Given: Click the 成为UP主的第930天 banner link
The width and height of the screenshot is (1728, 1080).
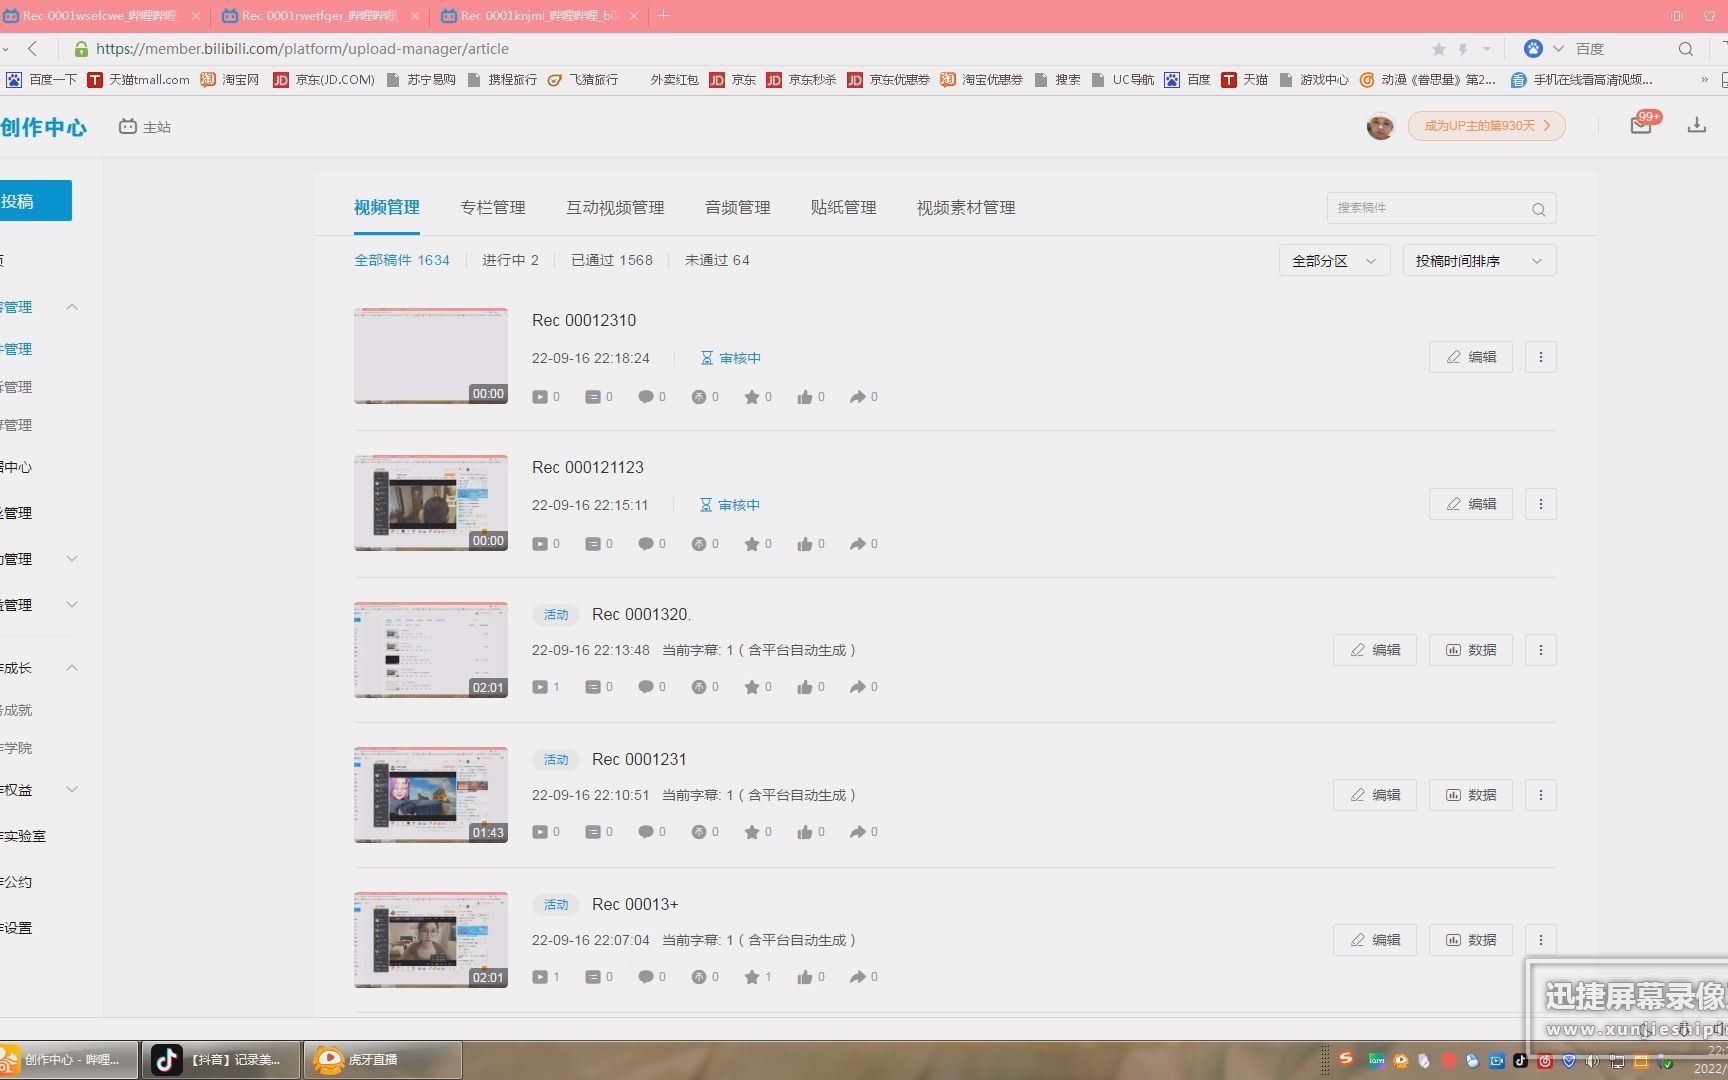Looking at the screenshot, I should pyautogui.click(x=1486, y=125).
